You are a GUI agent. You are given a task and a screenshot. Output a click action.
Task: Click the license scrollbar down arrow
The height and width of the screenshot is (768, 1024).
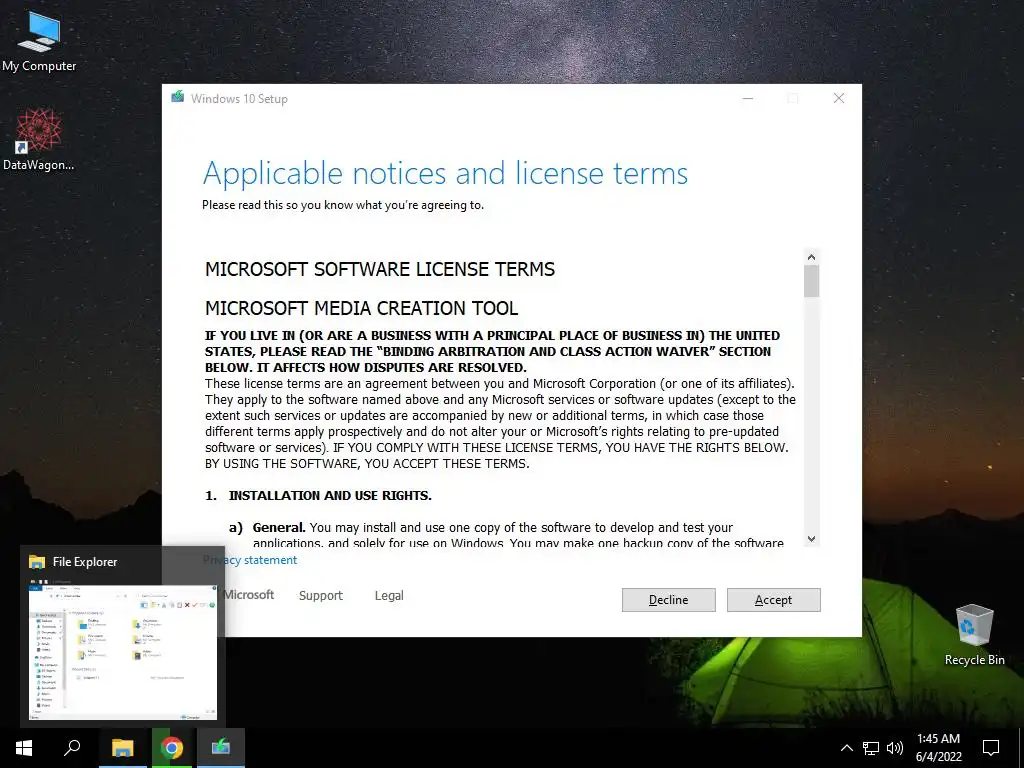click(811, 539)
